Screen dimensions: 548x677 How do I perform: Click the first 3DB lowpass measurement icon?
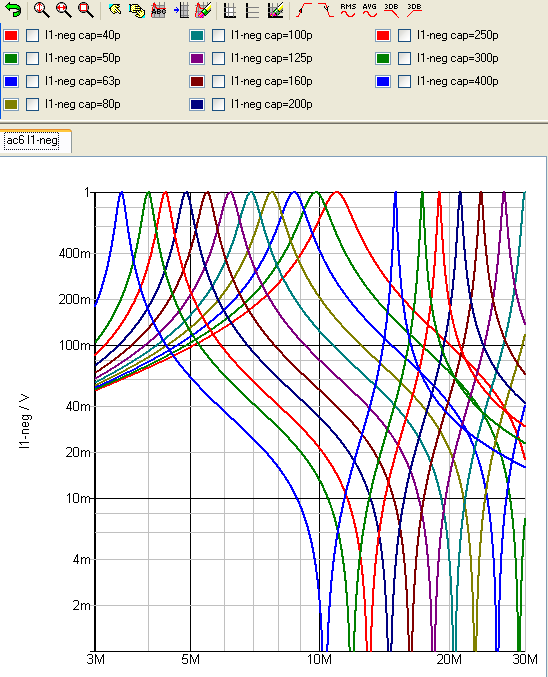click(x=392, y=9)
